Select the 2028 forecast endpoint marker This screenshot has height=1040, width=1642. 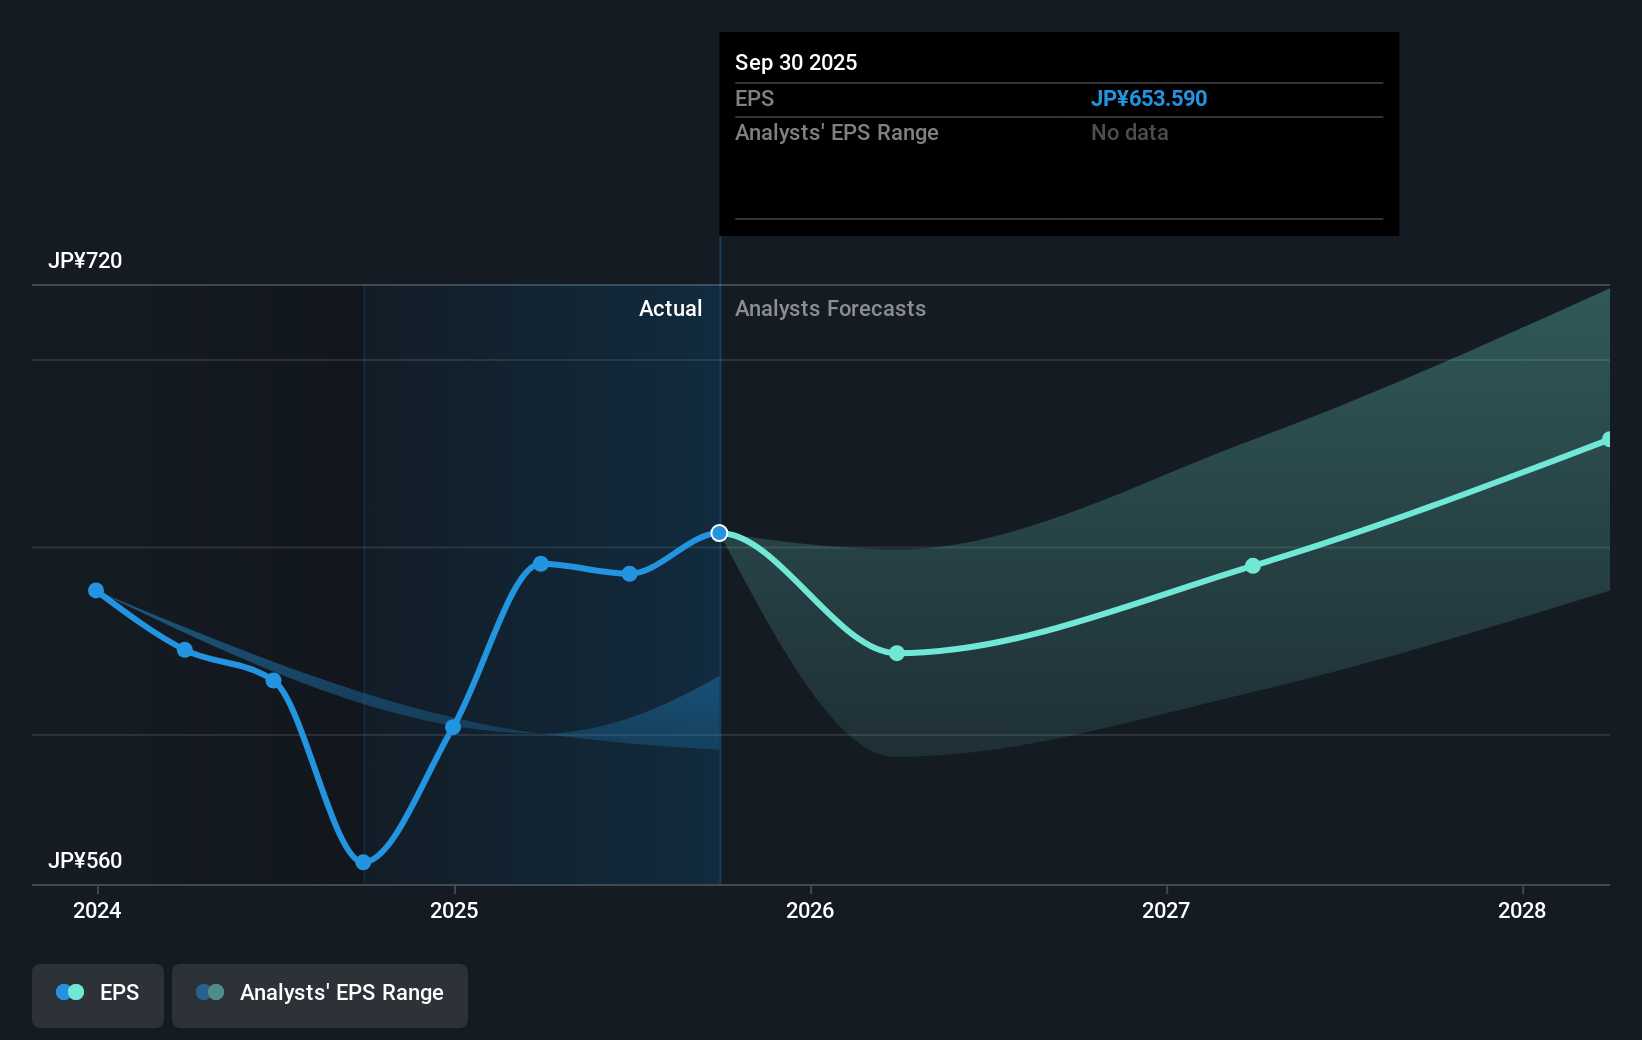click(1608, 438)
